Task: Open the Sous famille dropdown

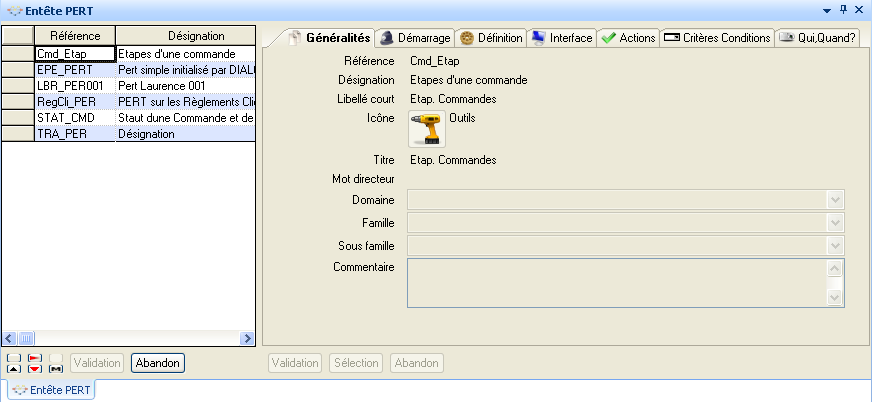Action: [836, 245]
